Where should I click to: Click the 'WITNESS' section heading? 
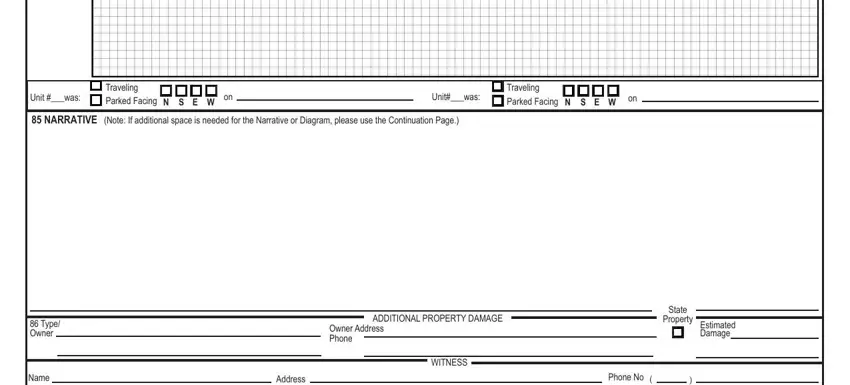(449, 363)
